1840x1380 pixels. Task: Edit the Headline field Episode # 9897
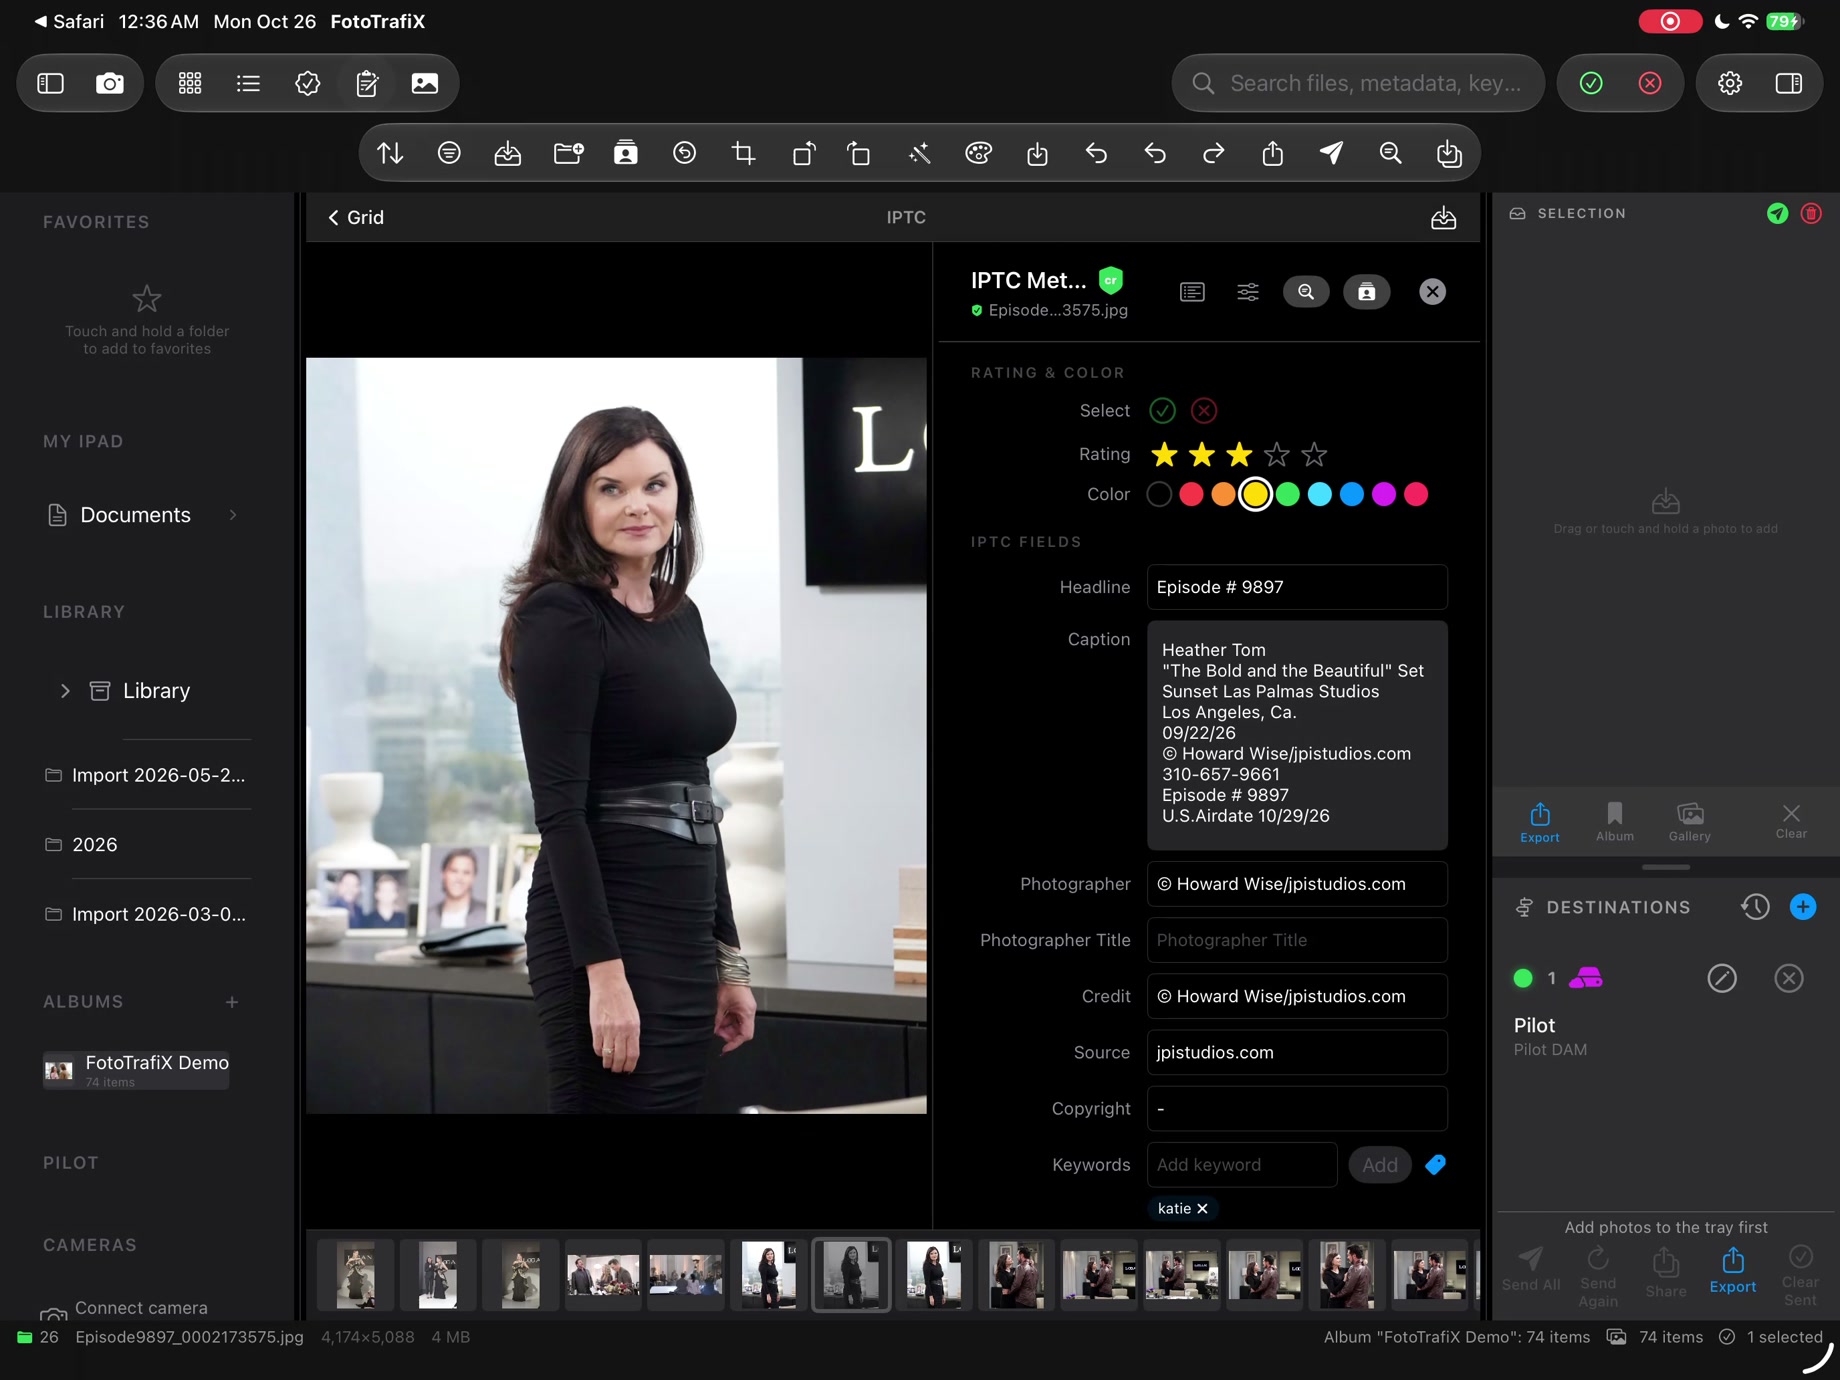(x=1297, y=587)
